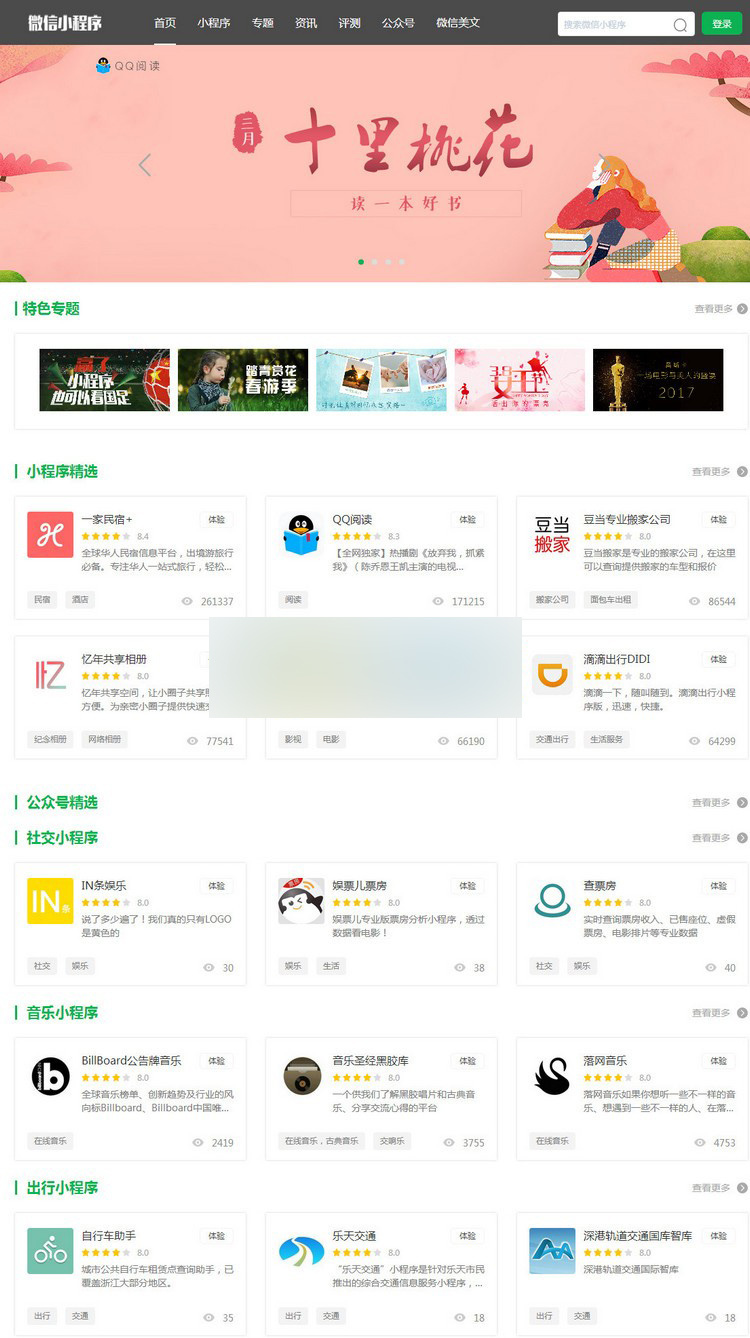Viewport: 750px width, 1338px height.
Task: Click 查看更多 link for 公众号精选
Action: tap(711, 803)
